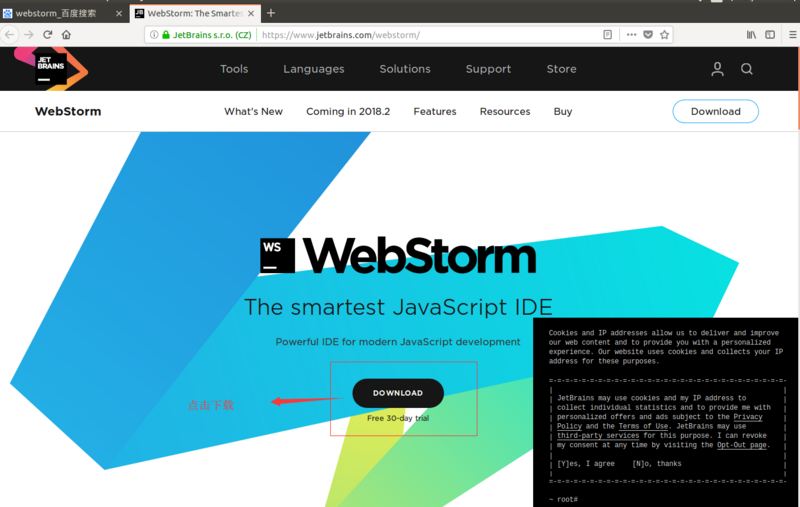Open the Languages menu
The width and height of the screenshot is (800, 507).
pyautogui.click(x=314, y=69)
